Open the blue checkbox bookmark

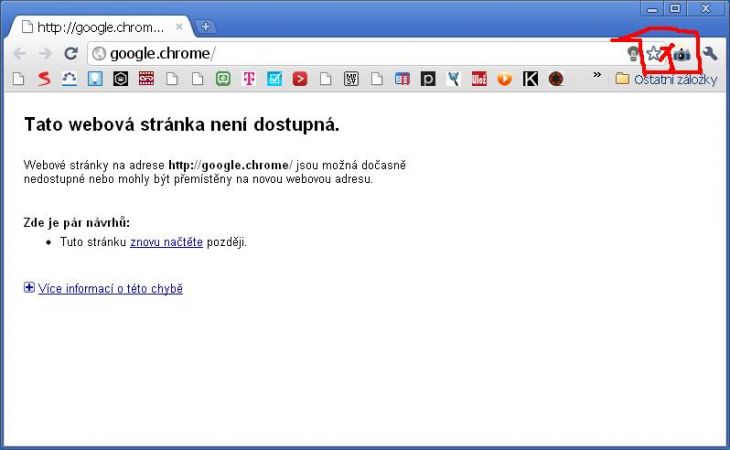274,79
